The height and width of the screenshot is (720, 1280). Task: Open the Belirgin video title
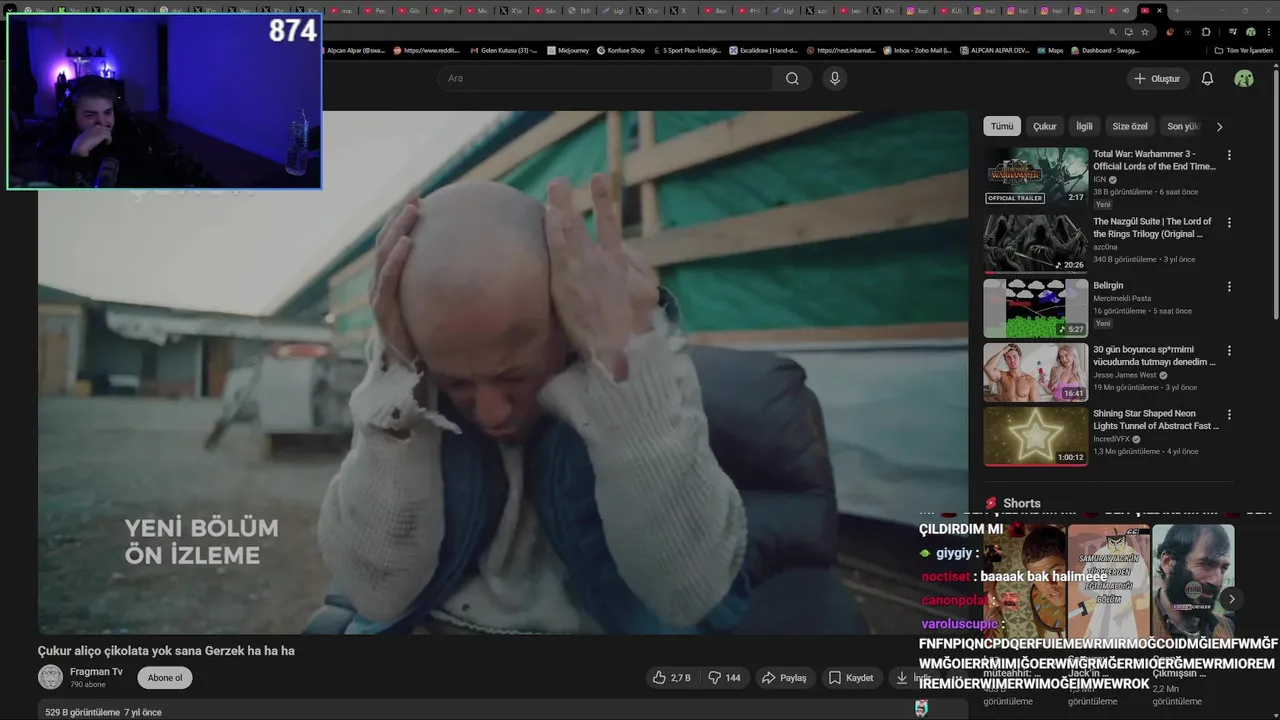click(x=1108, y=285)
